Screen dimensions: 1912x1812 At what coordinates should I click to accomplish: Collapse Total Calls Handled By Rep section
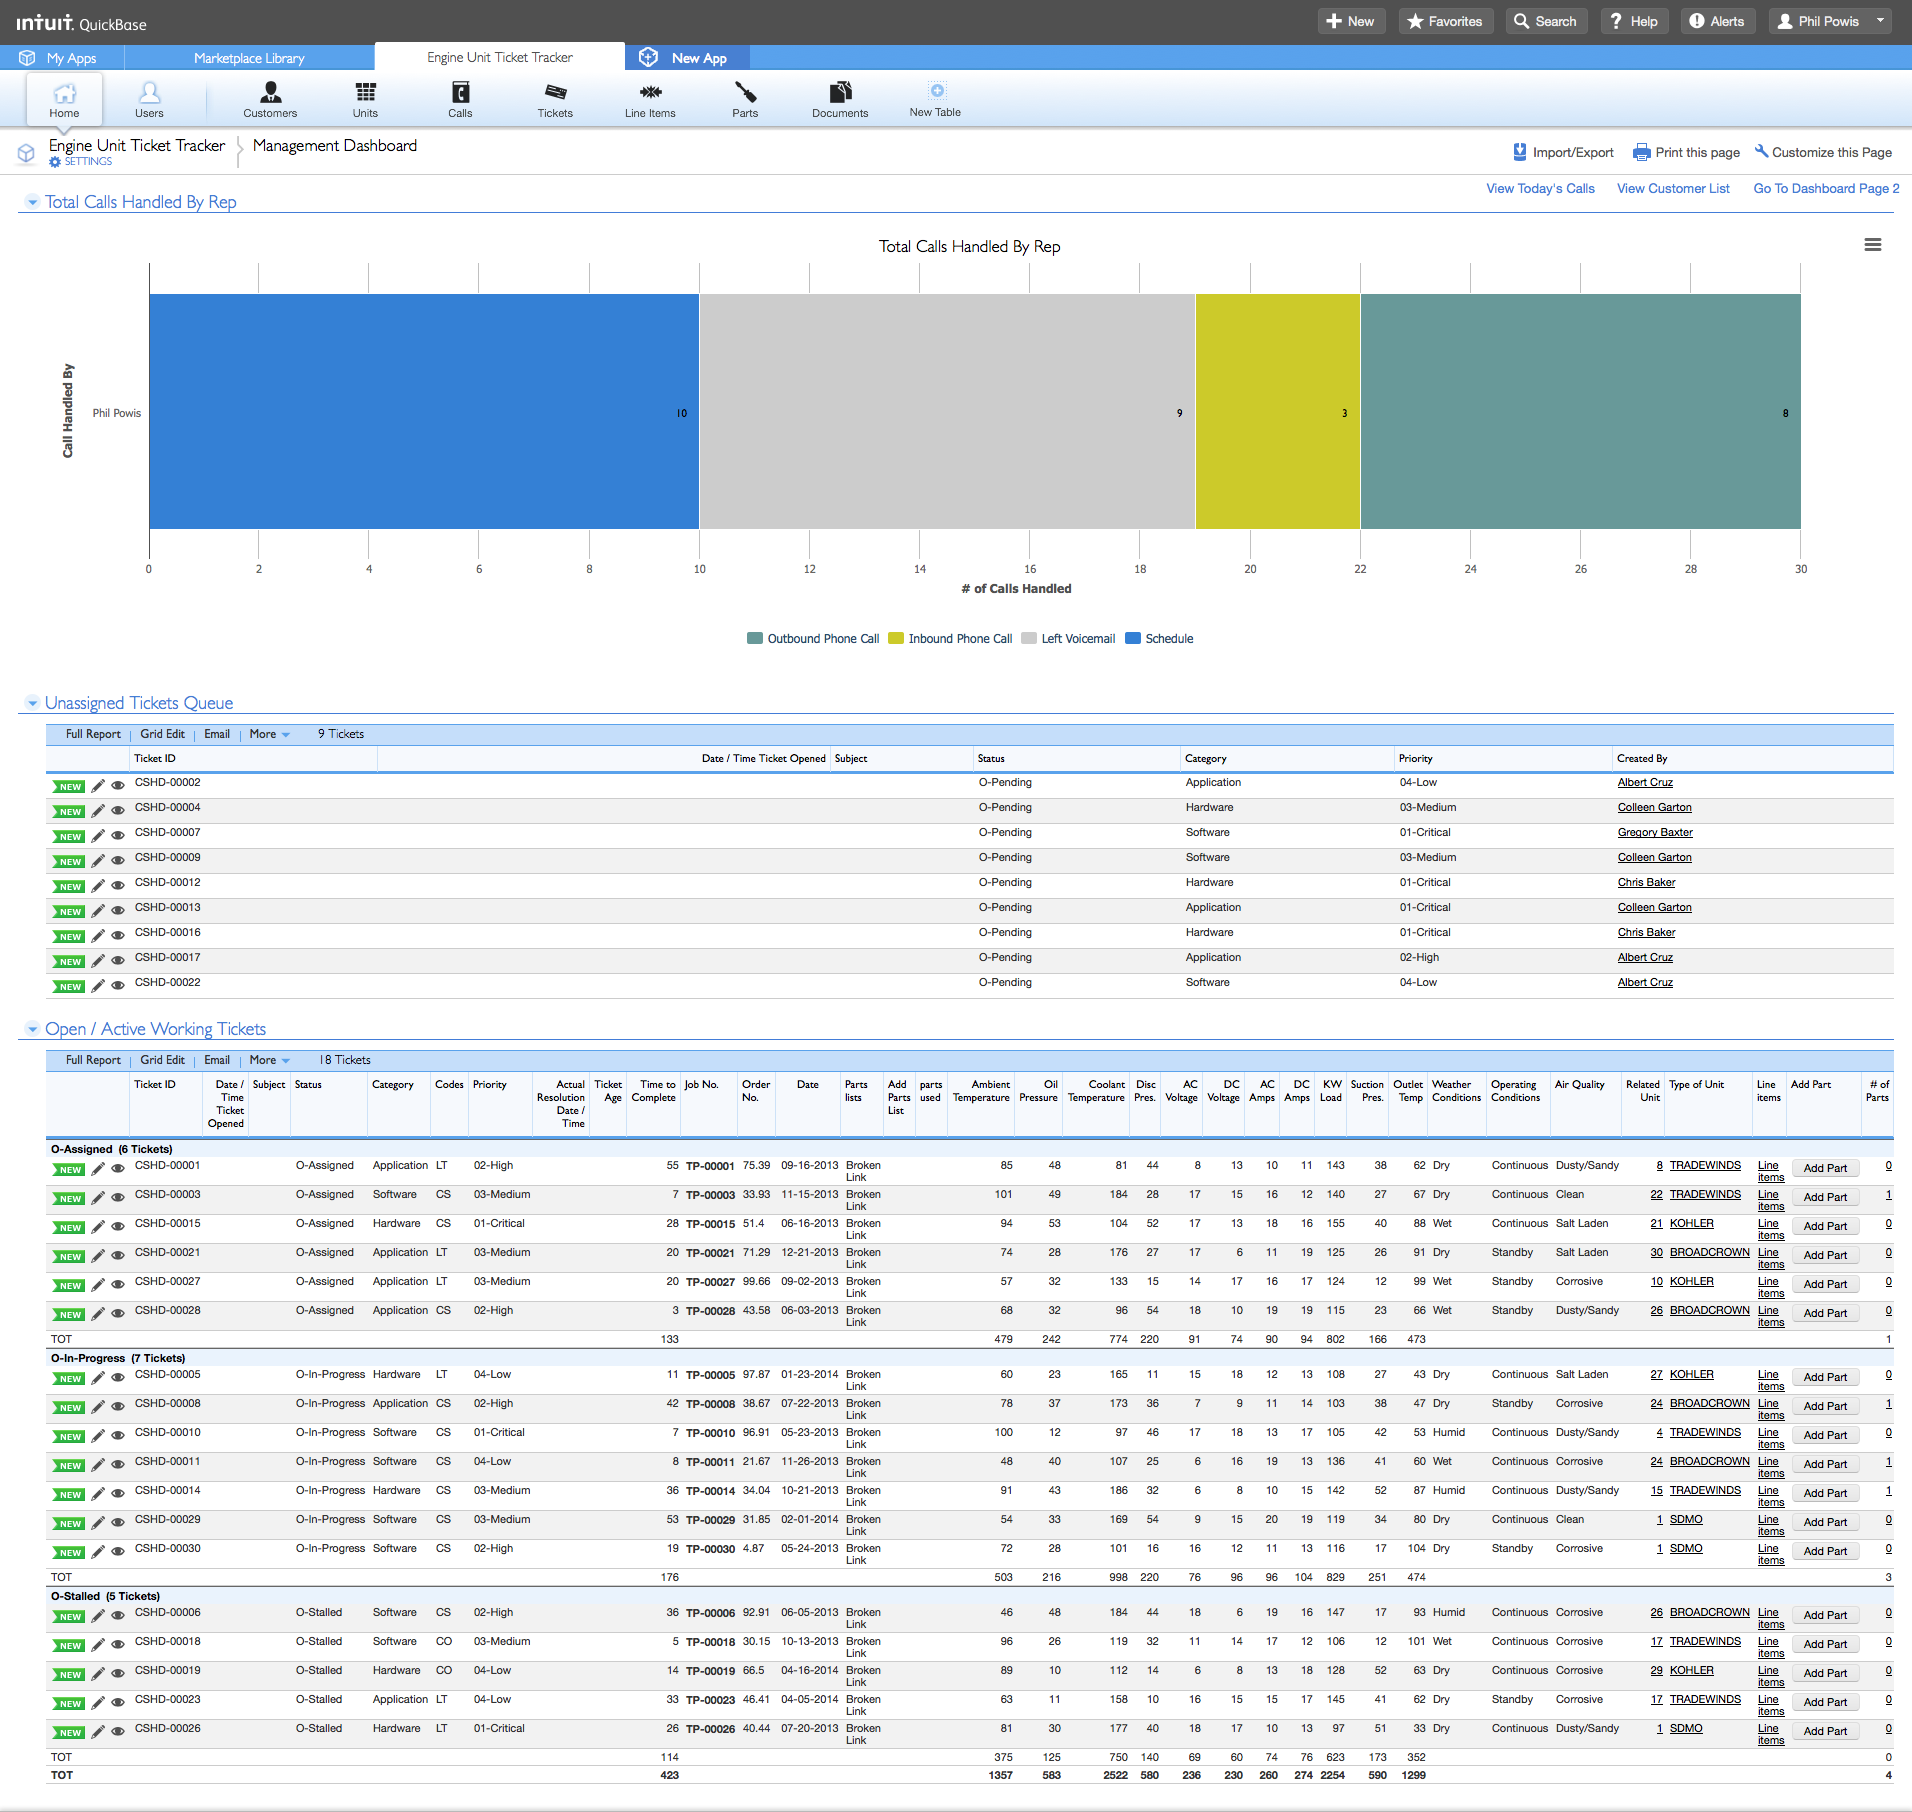click(x=32, y=203)
